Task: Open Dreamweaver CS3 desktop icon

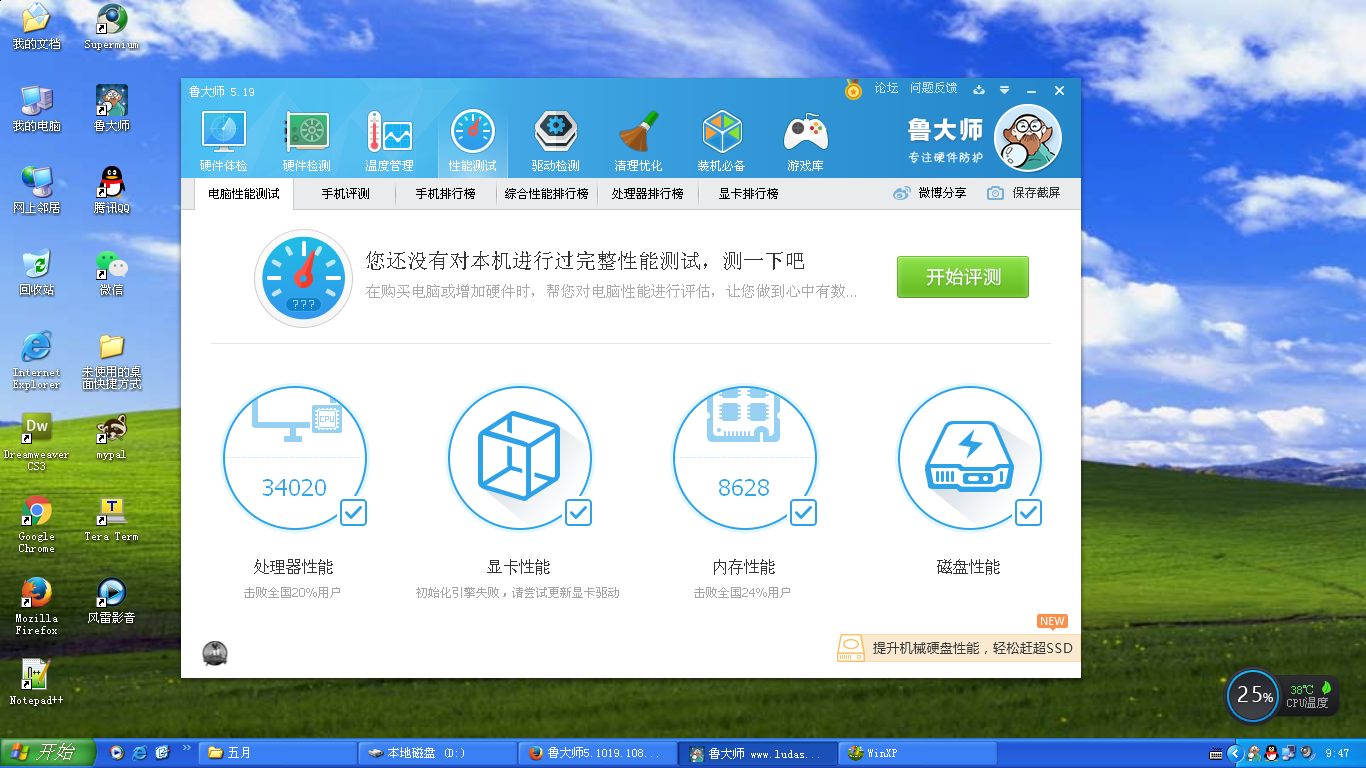Action: pyautogui.click(x=36, y=441)
